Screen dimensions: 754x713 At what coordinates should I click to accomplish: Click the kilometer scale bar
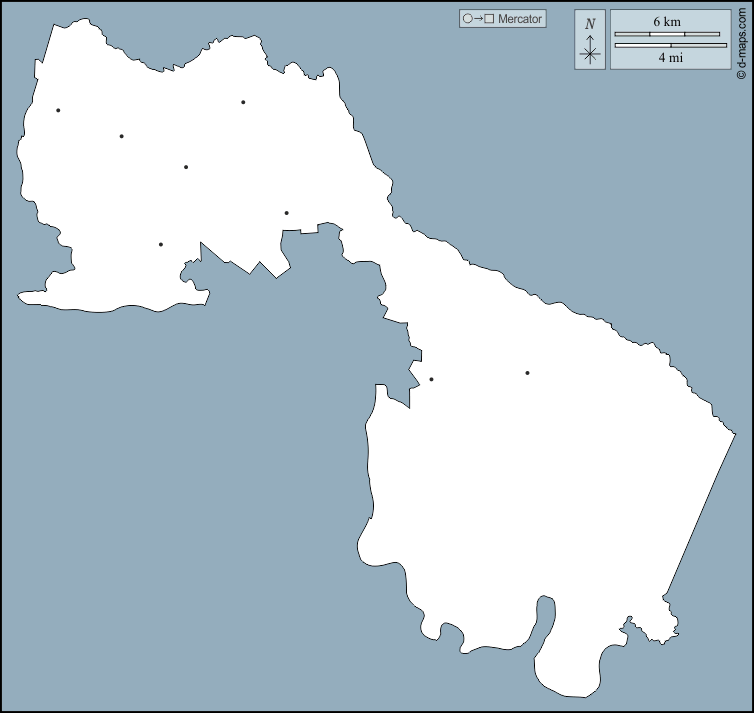pyautogui.click(x=667, y=34)
